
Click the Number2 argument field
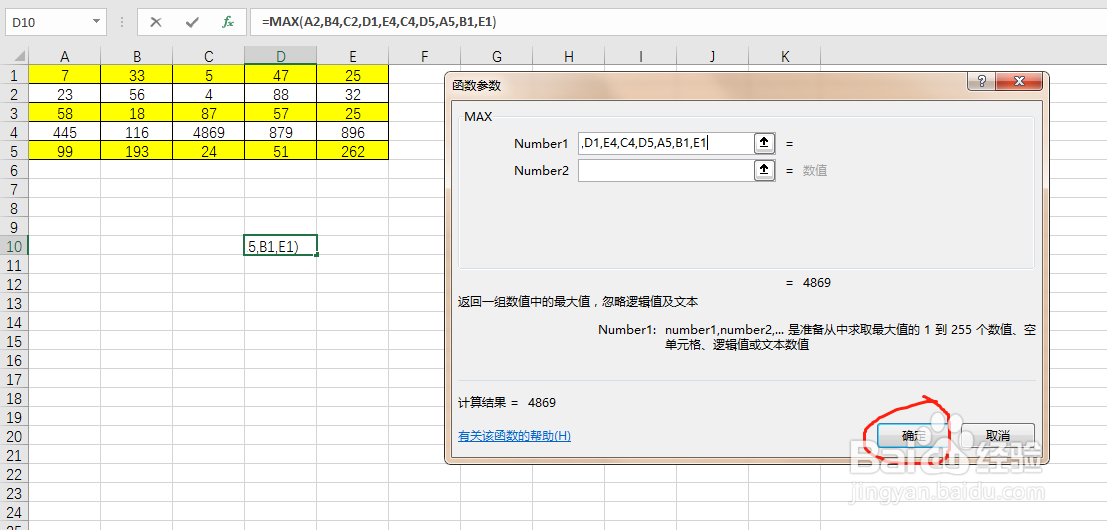[666, 170]
